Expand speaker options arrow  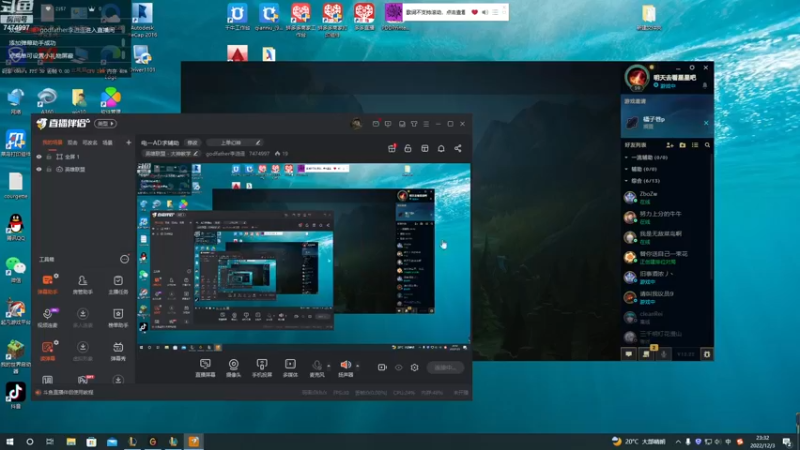click(357, 366)
